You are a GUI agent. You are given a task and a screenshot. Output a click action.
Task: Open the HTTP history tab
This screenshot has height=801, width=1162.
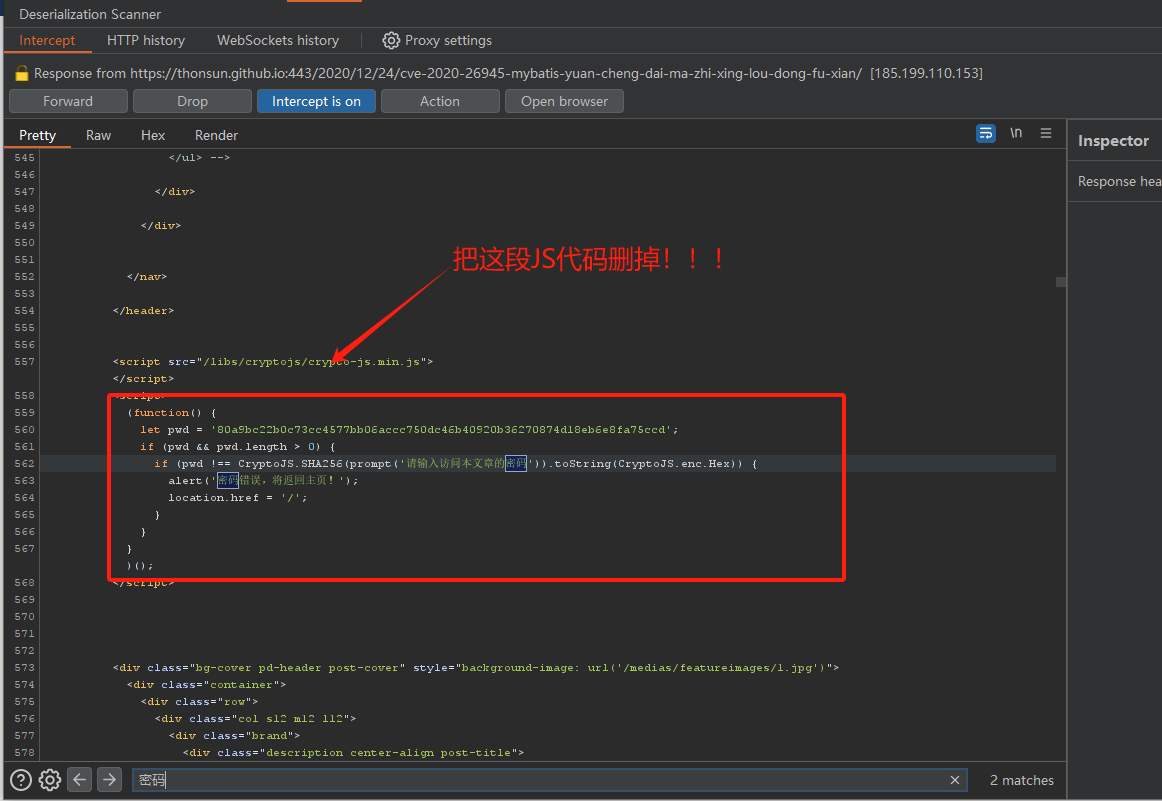146,40
